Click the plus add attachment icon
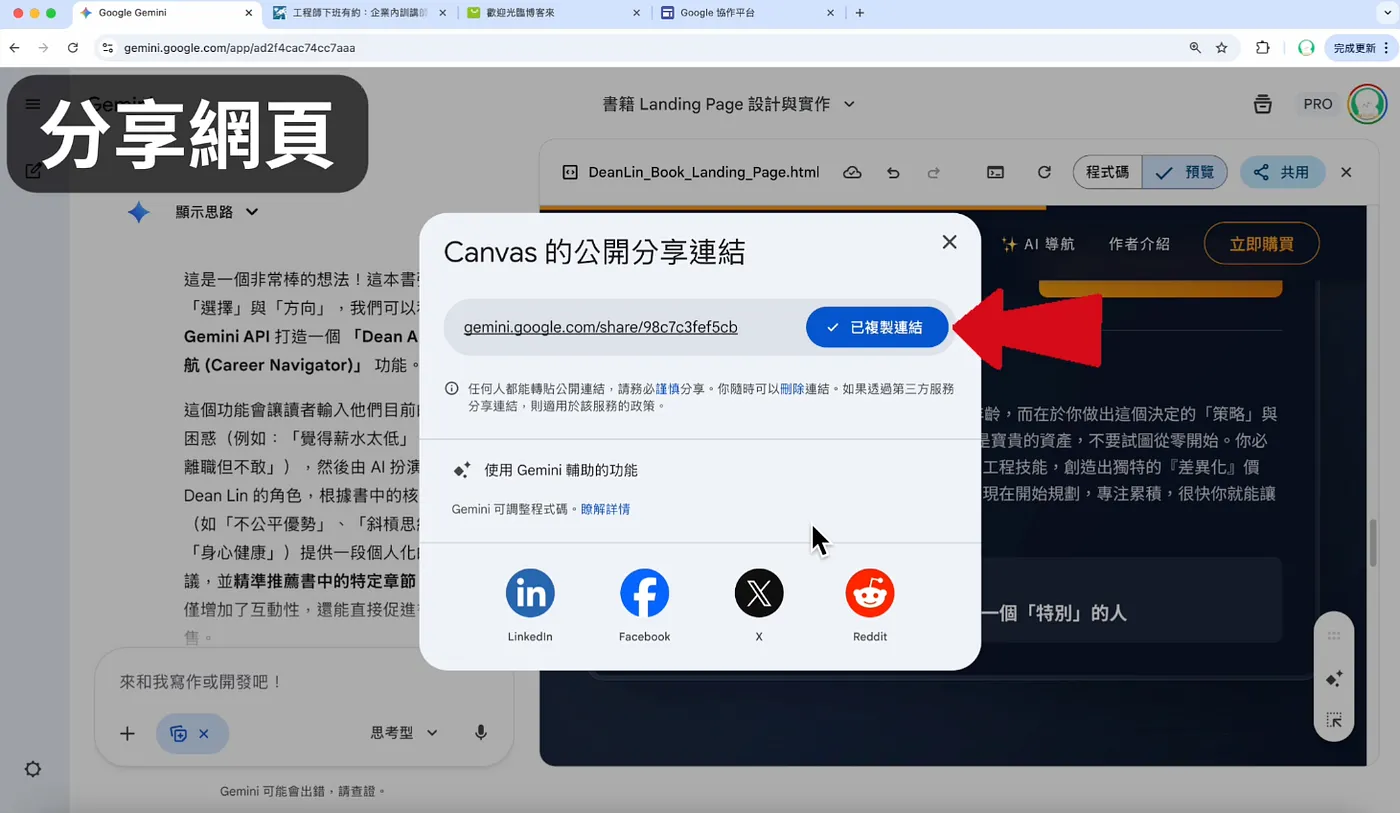 coord(127,734)
